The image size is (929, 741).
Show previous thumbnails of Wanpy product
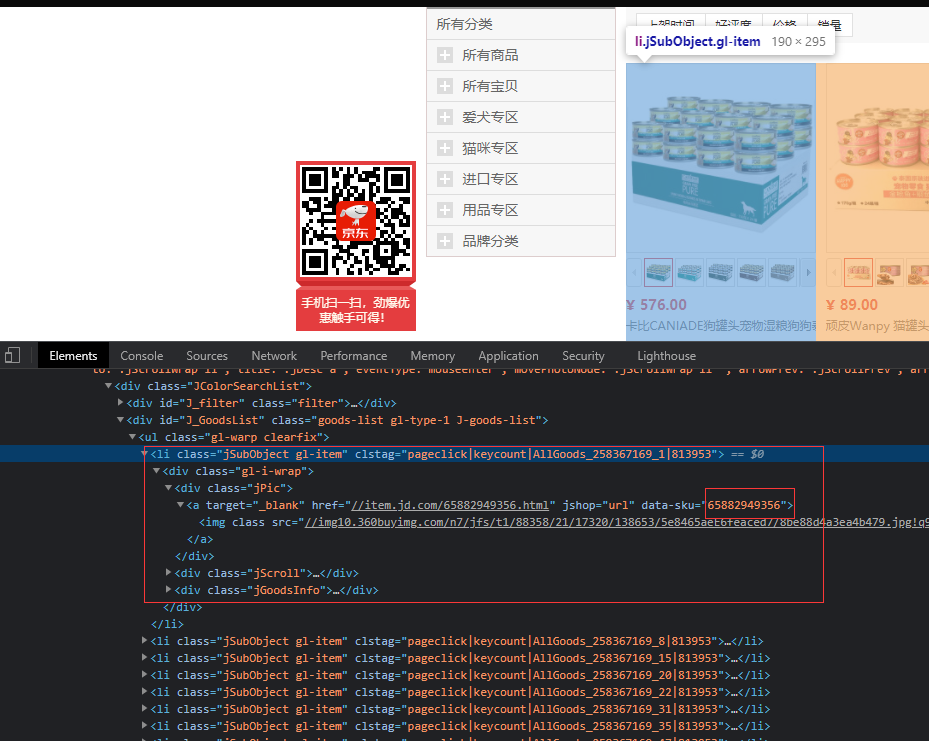pyautogui.click(x=834, y=272)
